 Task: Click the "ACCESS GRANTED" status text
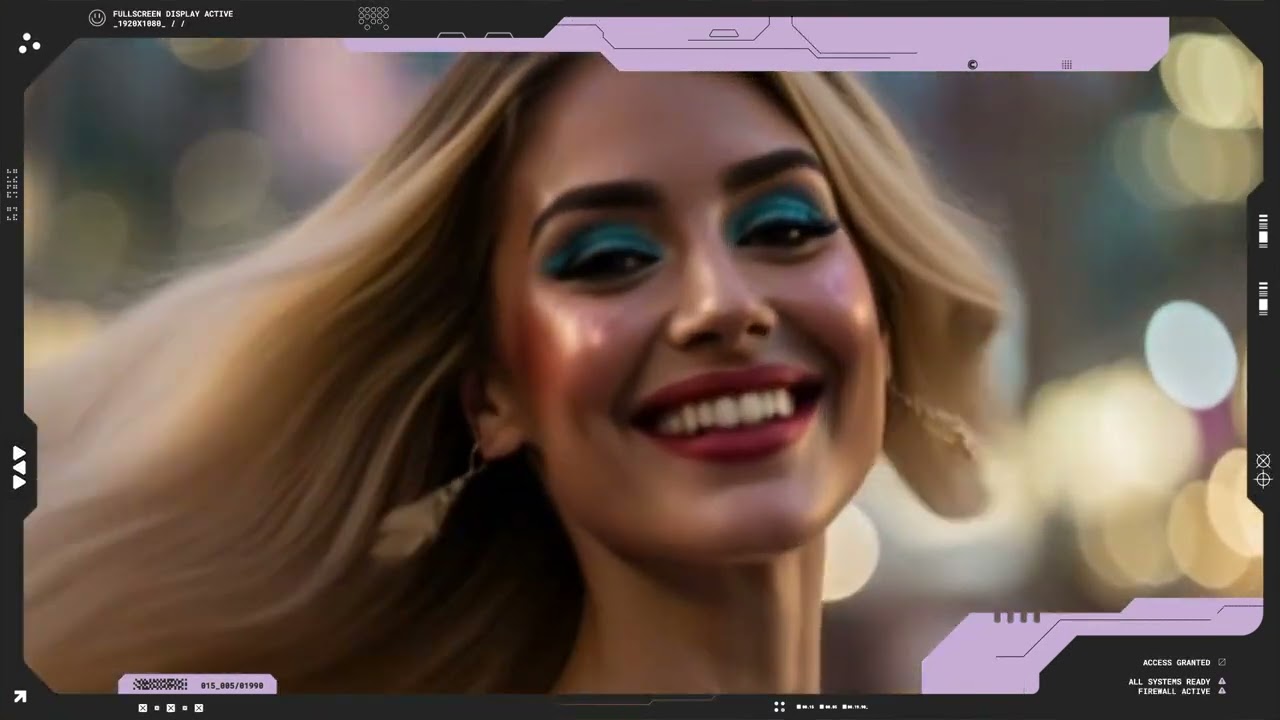click(x=1177, y=663)
